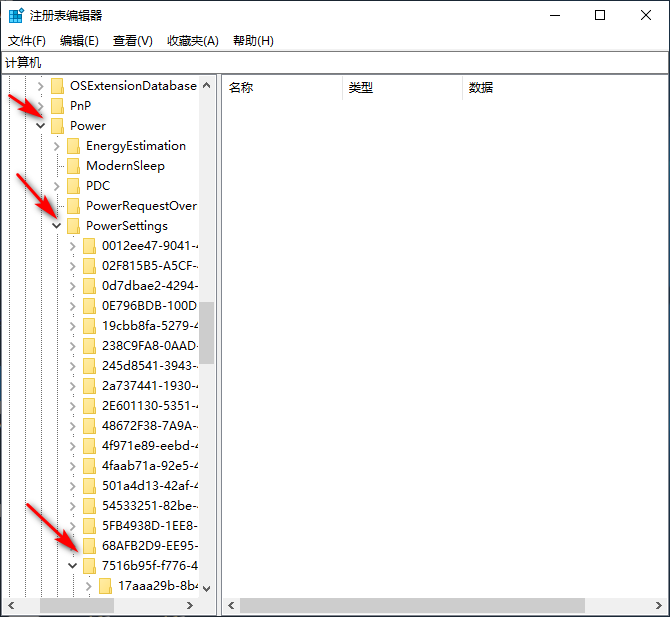This screenshot has height=617, width=670.
Task: Collapse the PowerSettings key
Action: tap(57, 226)
